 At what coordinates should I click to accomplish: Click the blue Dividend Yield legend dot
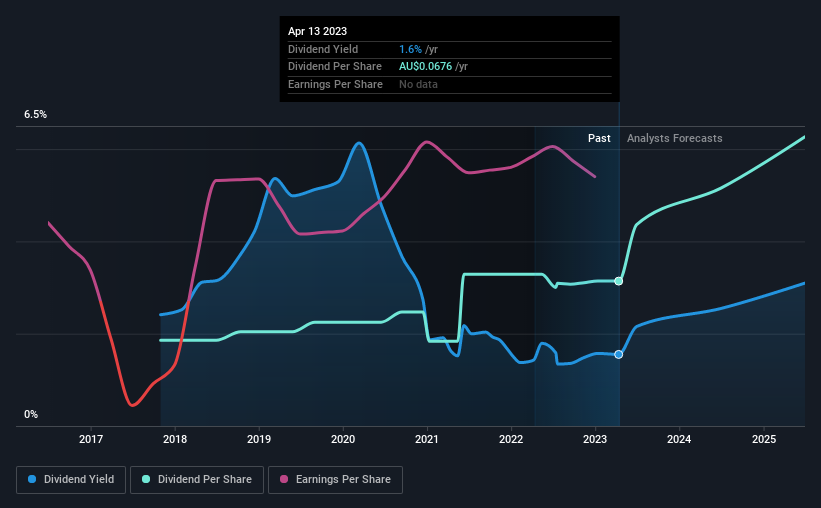click(32, 479)
